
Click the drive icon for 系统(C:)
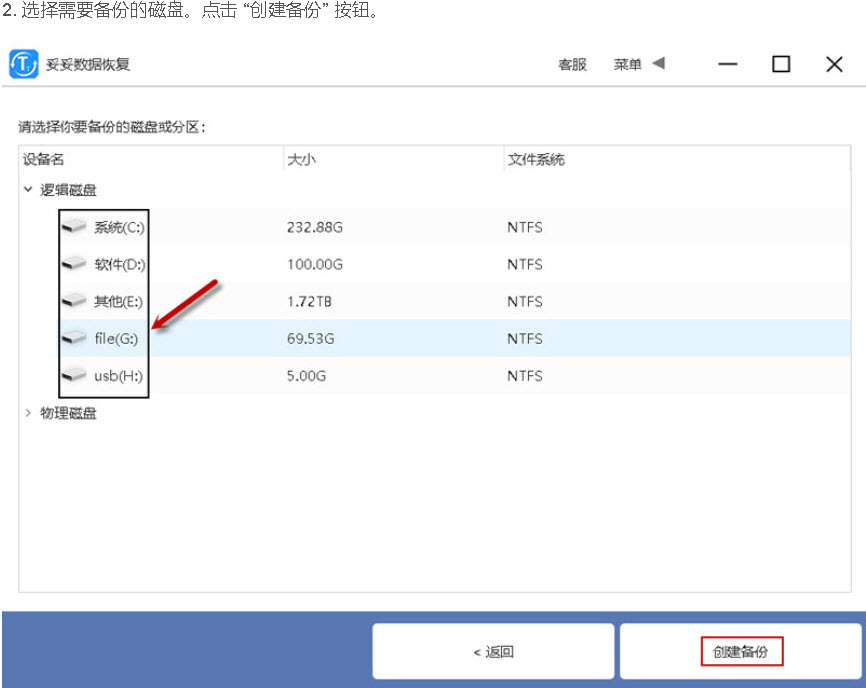click(74, 226)
